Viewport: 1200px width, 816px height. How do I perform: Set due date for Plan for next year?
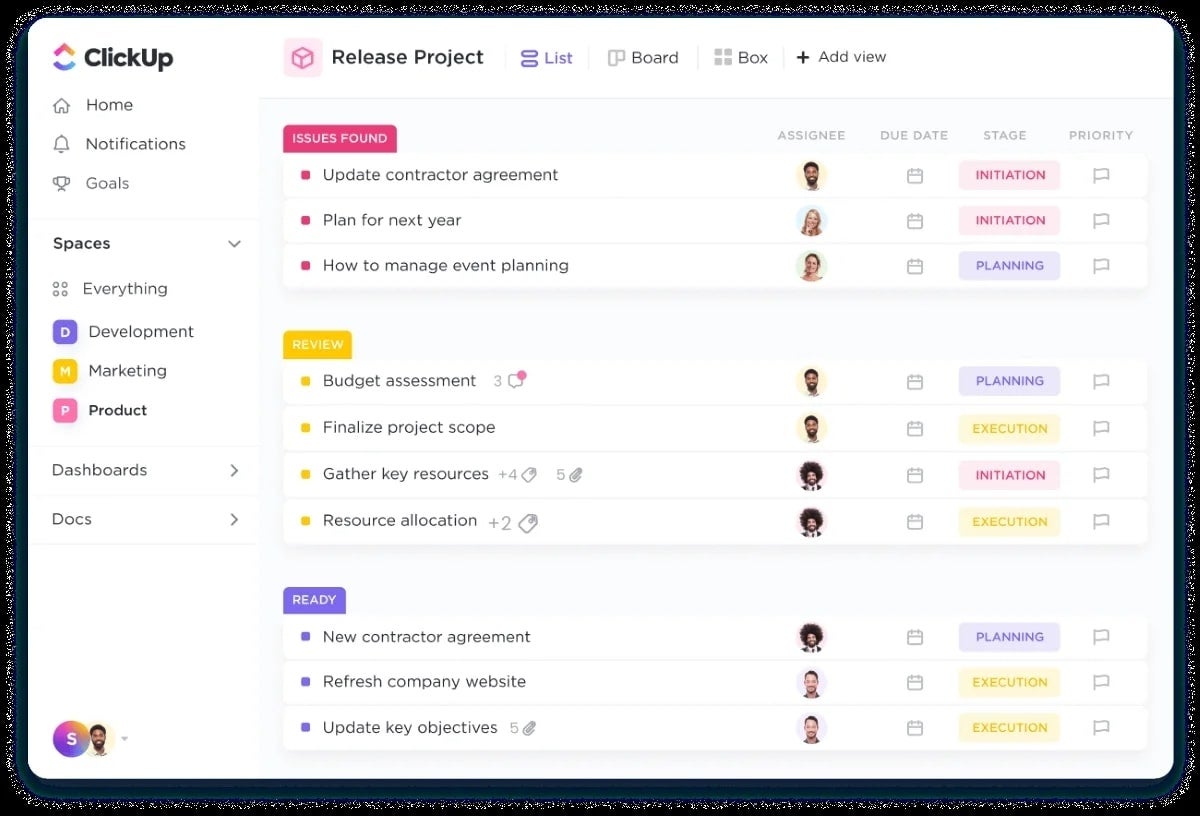pos(914,221)
